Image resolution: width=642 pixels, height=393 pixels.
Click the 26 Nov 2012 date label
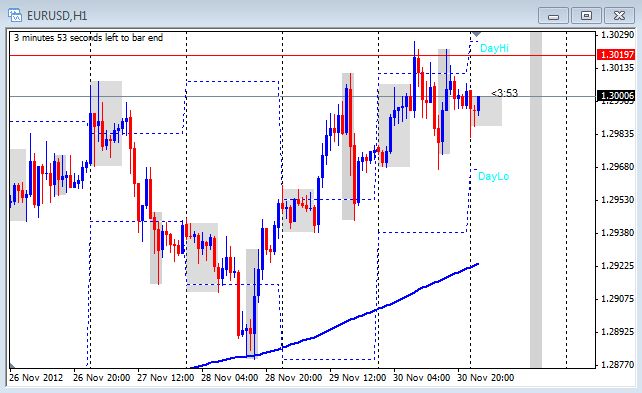point(36,377)
